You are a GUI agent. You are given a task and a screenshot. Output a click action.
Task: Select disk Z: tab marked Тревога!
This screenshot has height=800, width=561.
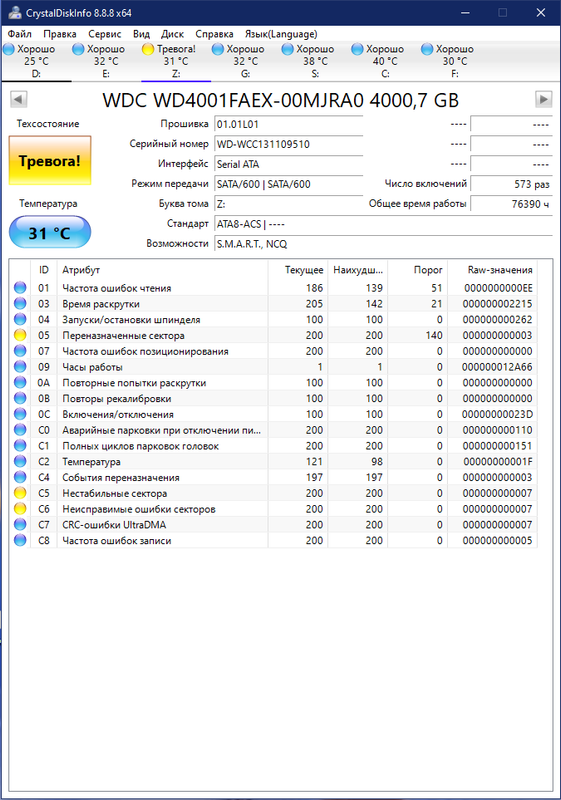point(176,61)
